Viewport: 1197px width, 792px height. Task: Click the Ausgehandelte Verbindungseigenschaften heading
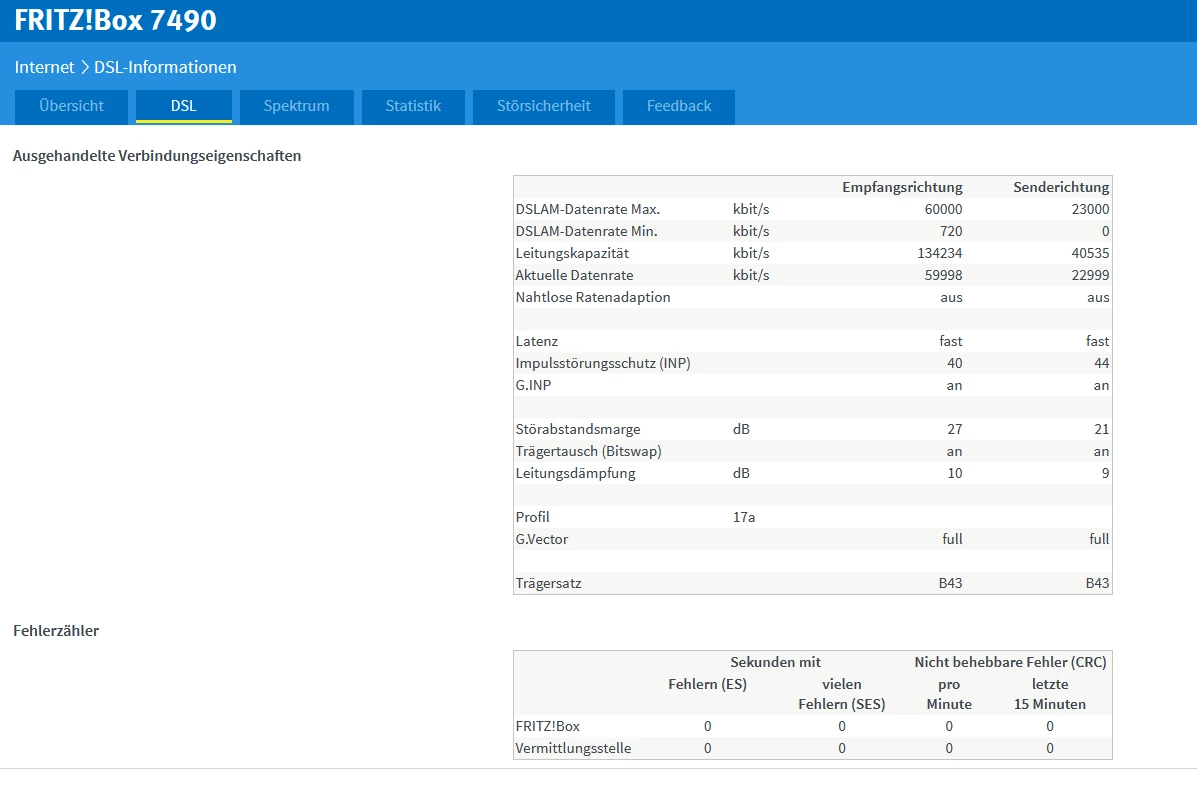(x=157, y=156)
